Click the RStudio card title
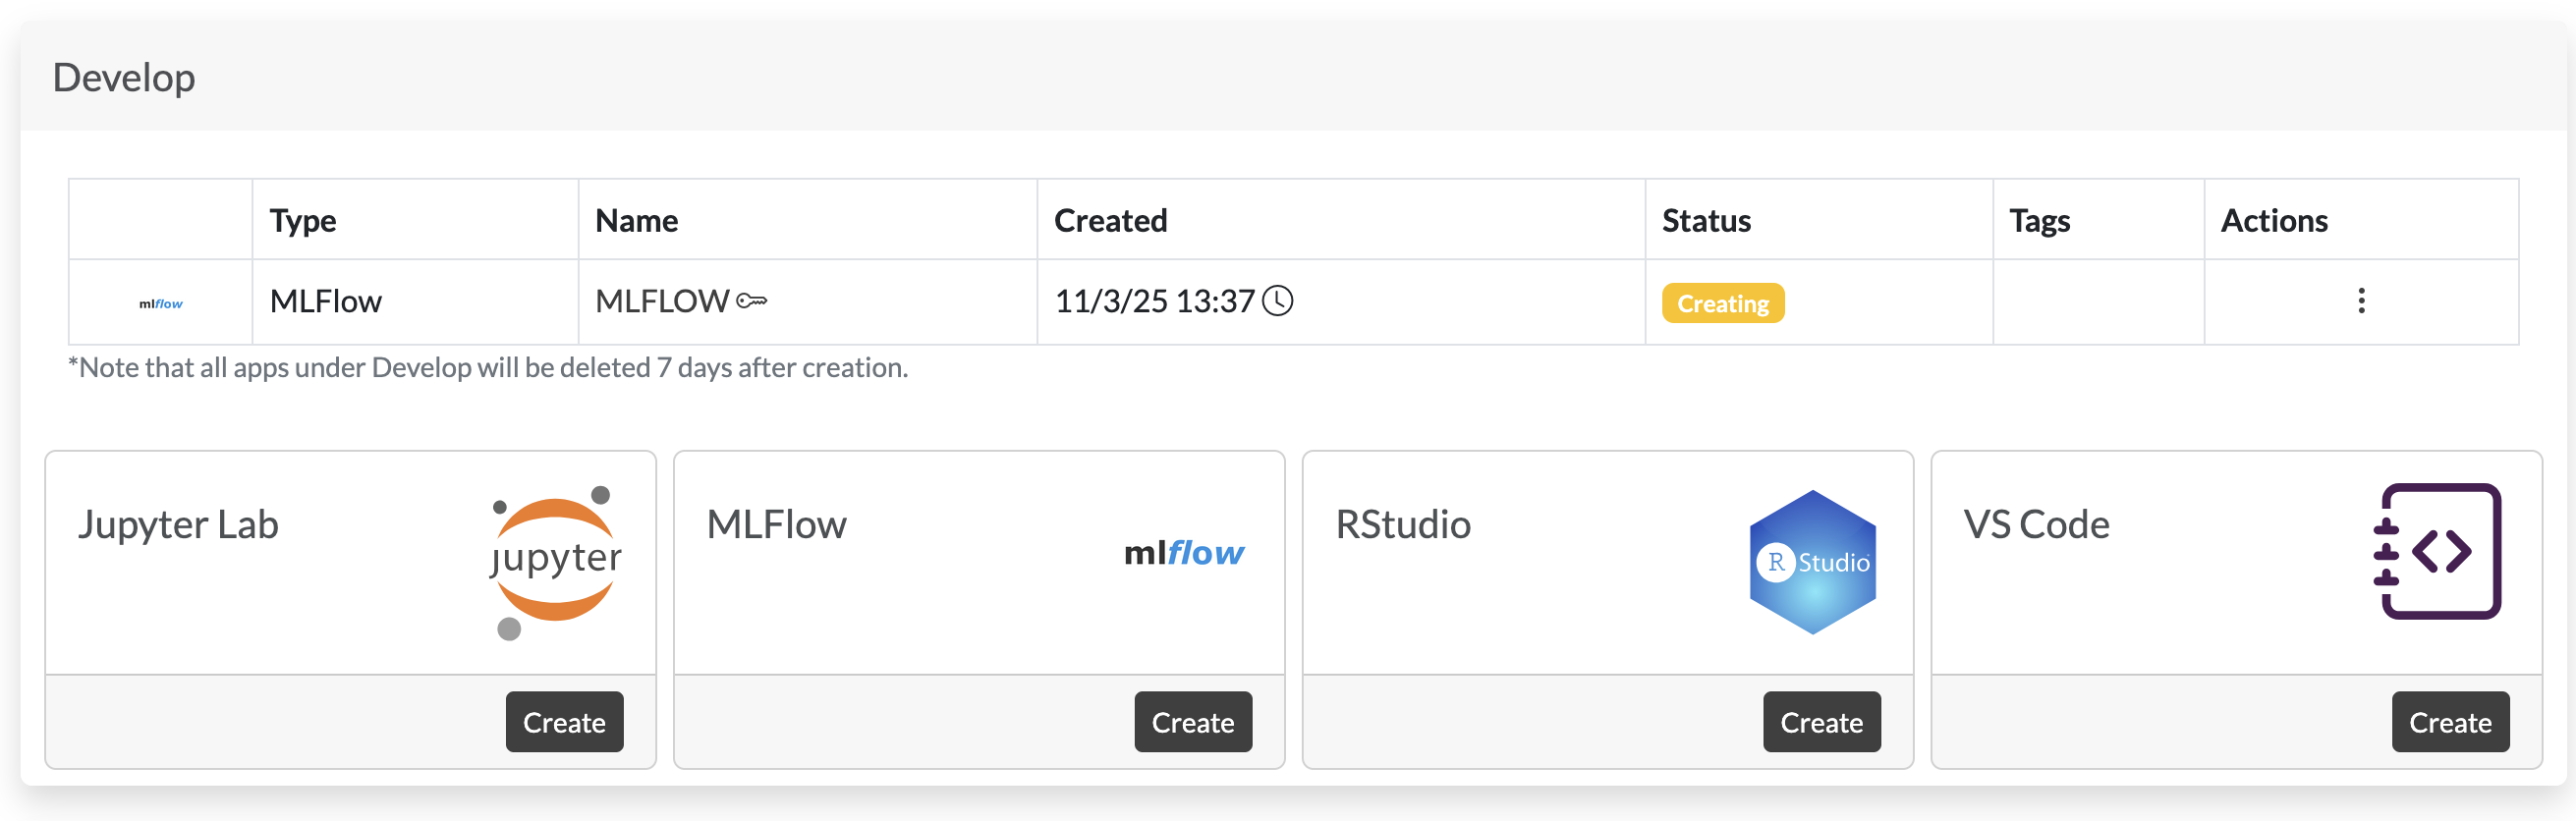 [x=1403, y=524]
